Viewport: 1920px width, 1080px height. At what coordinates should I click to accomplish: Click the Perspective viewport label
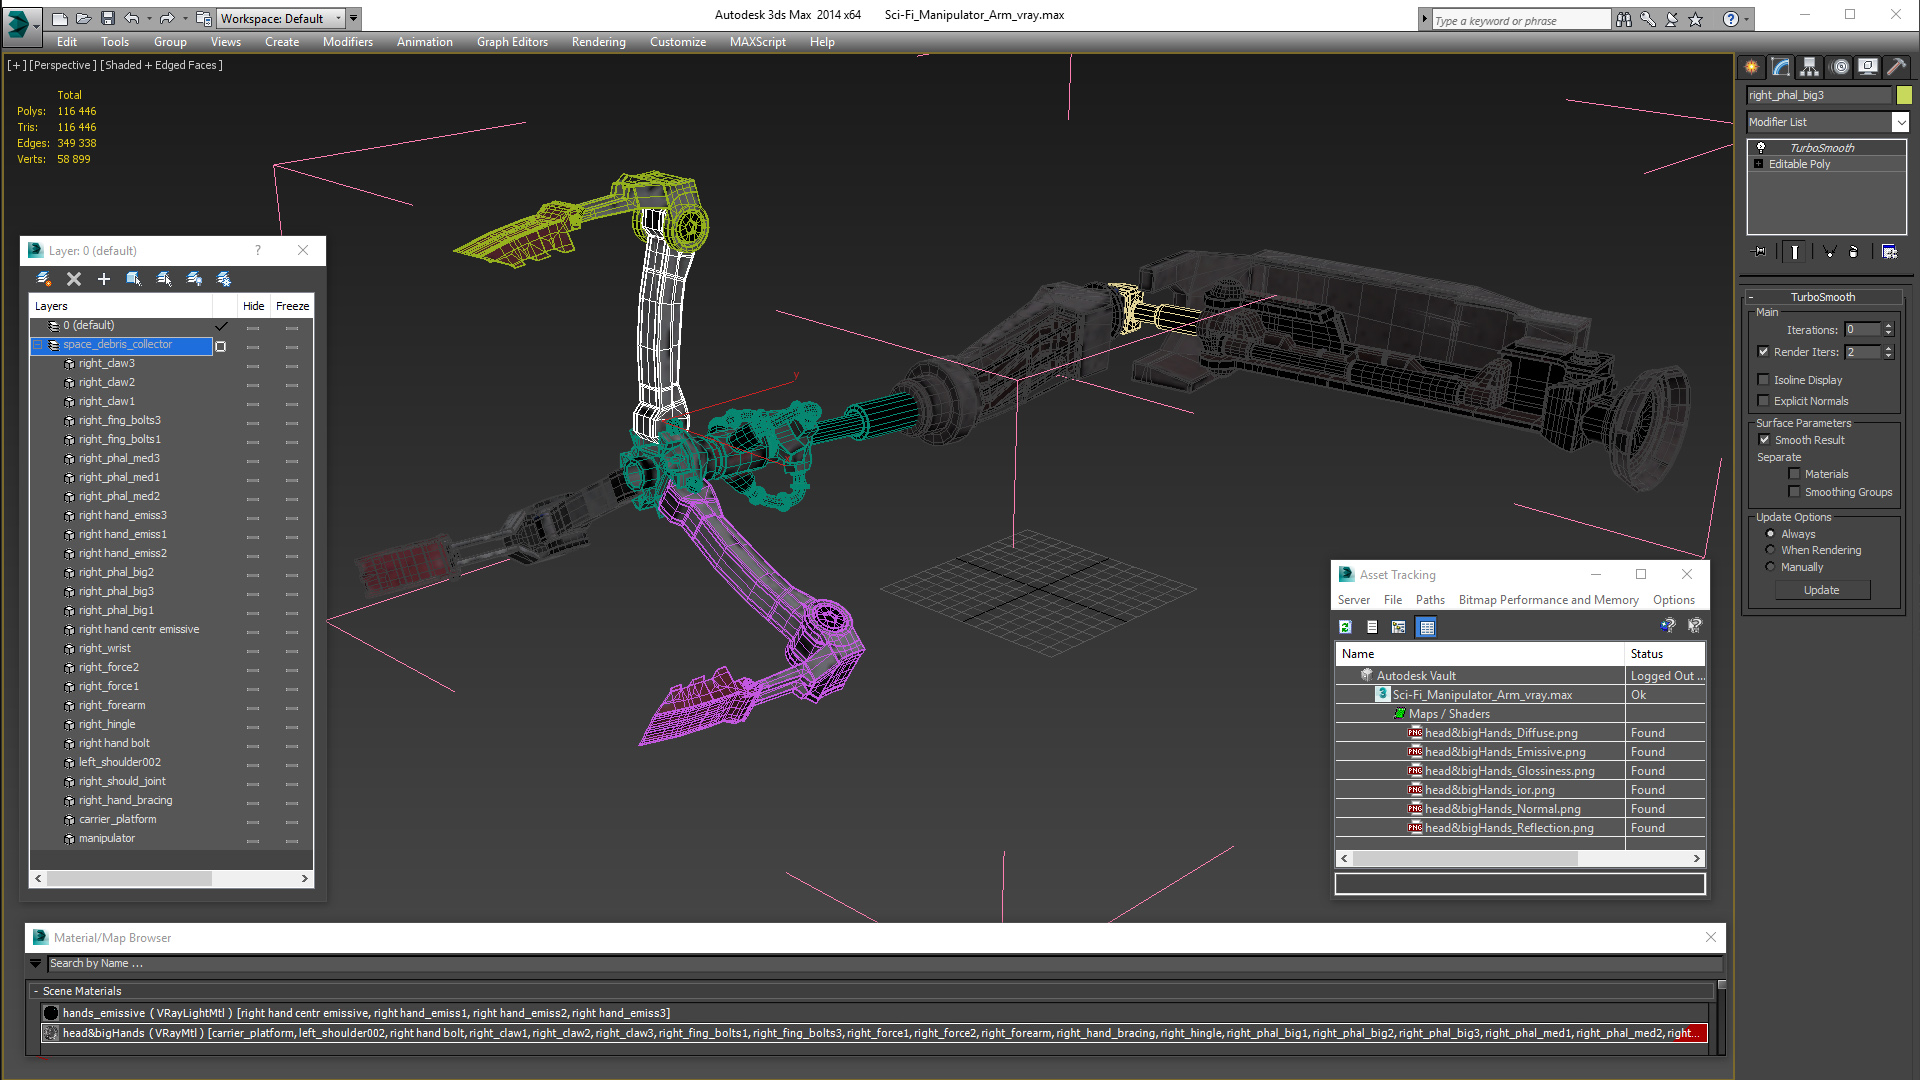[x=63, y=65]
